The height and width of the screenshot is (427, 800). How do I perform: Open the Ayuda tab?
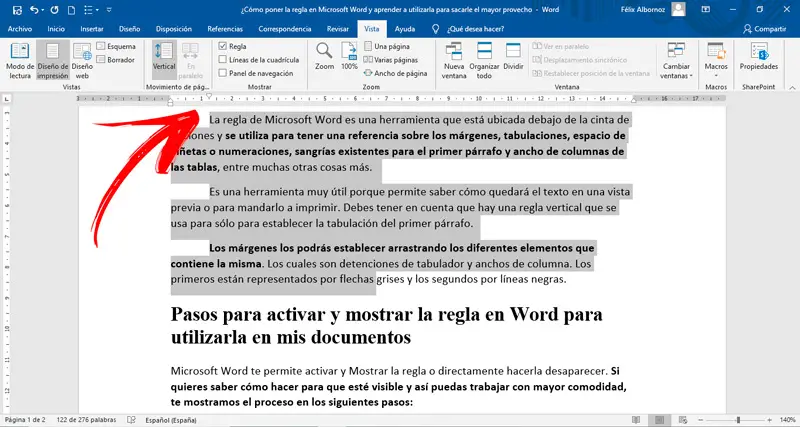(x=405, y=29)
